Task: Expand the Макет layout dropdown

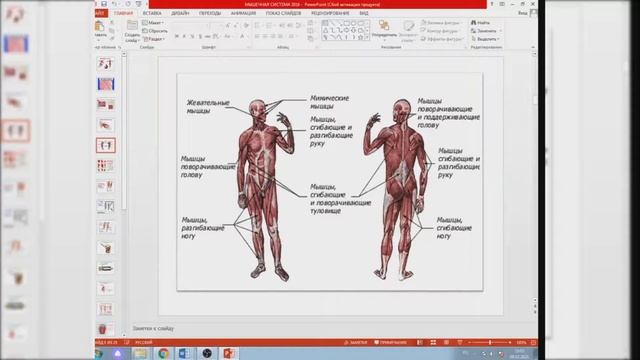Action: click(x=153, y=23)
